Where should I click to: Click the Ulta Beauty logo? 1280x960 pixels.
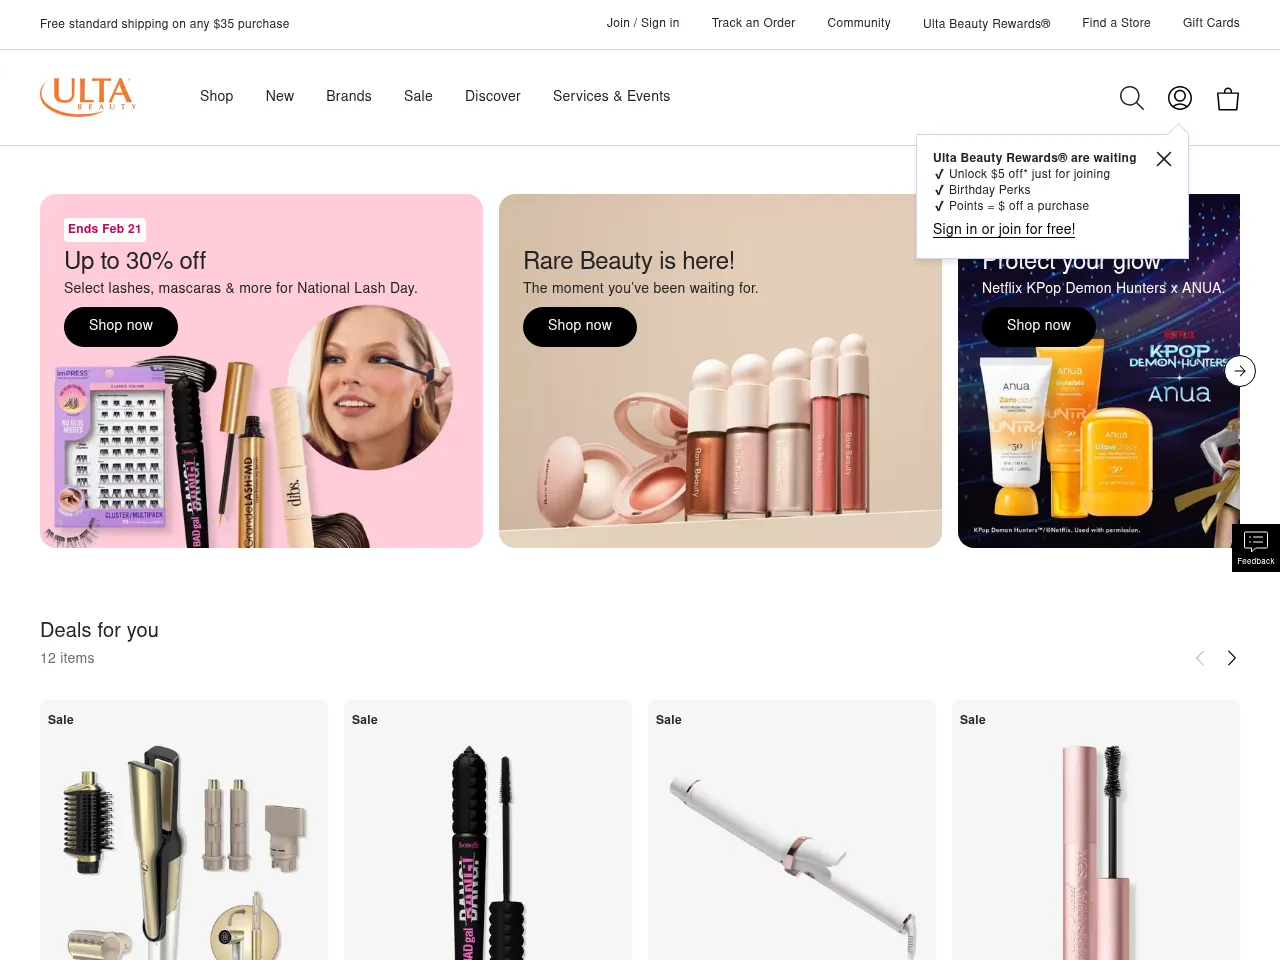(87, 97)
